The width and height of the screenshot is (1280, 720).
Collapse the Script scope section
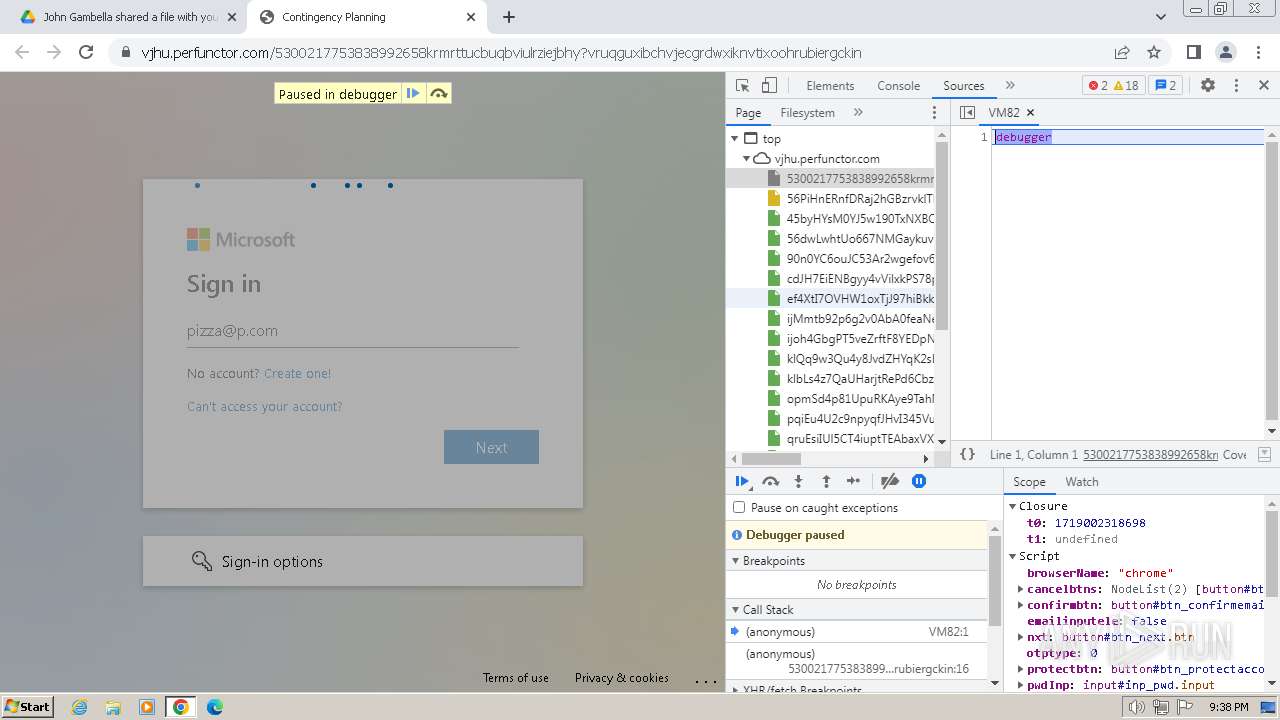[x=1012, y=556]
